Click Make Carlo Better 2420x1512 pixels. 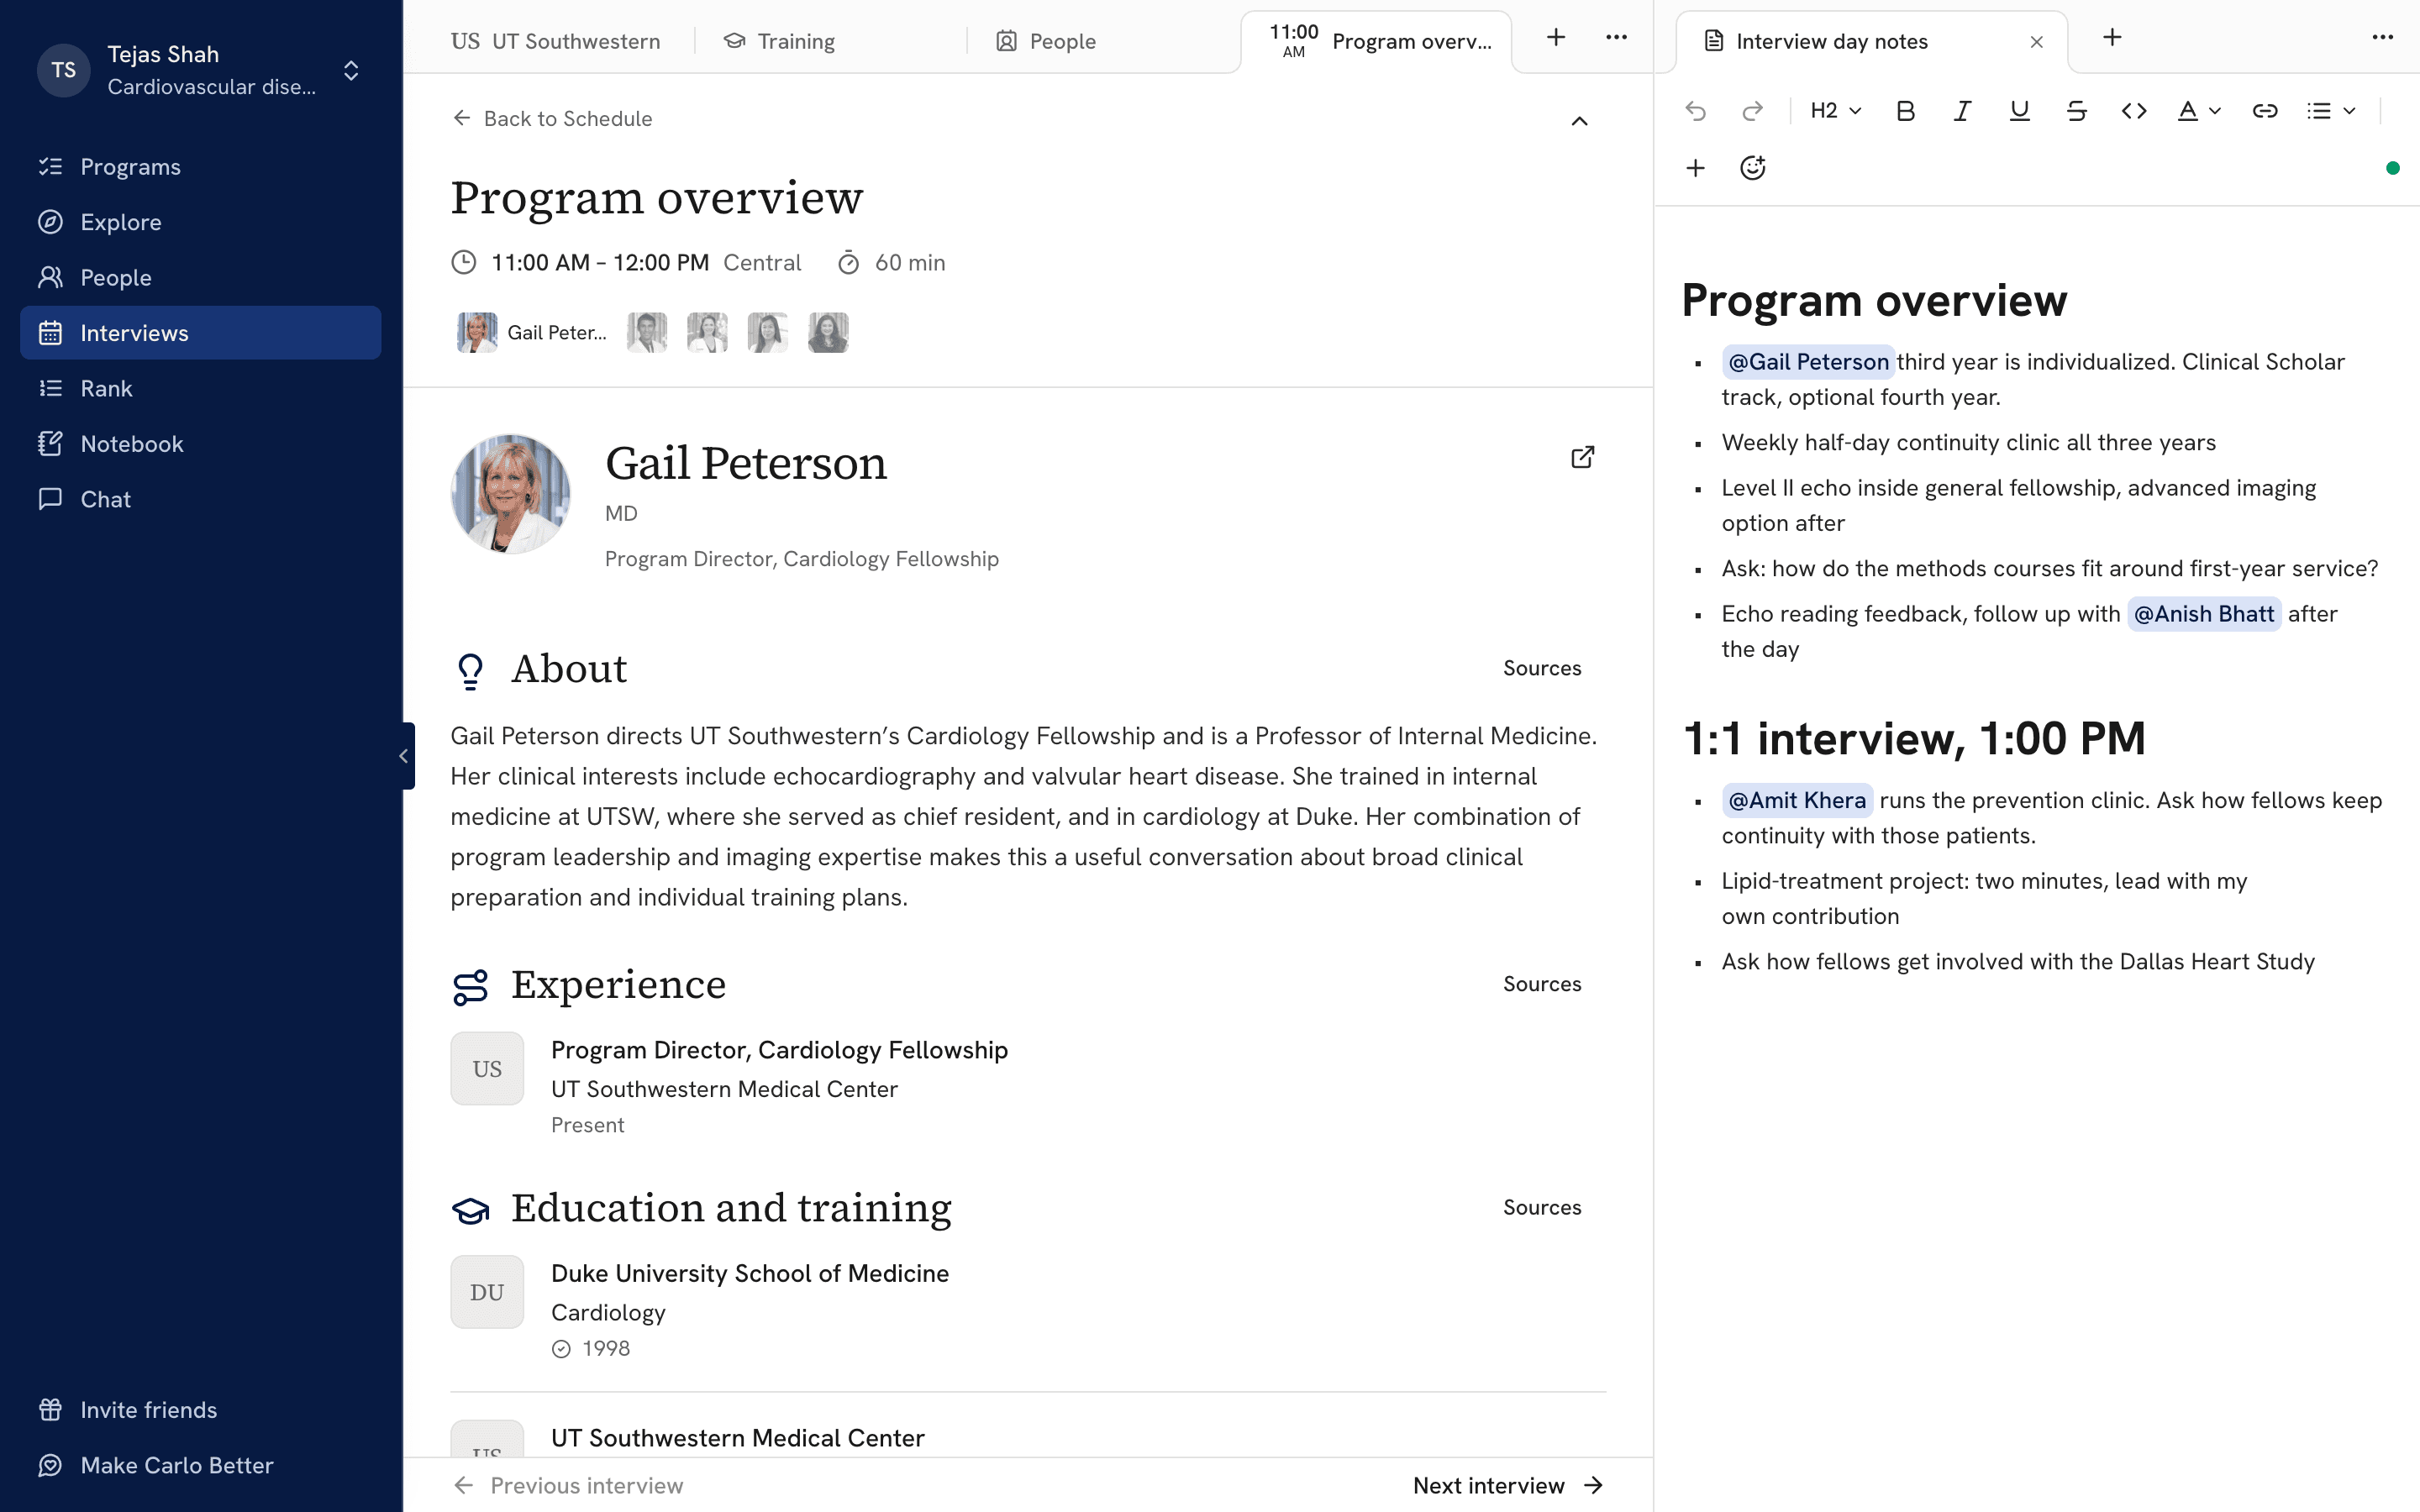click(x=200, y=1465)
